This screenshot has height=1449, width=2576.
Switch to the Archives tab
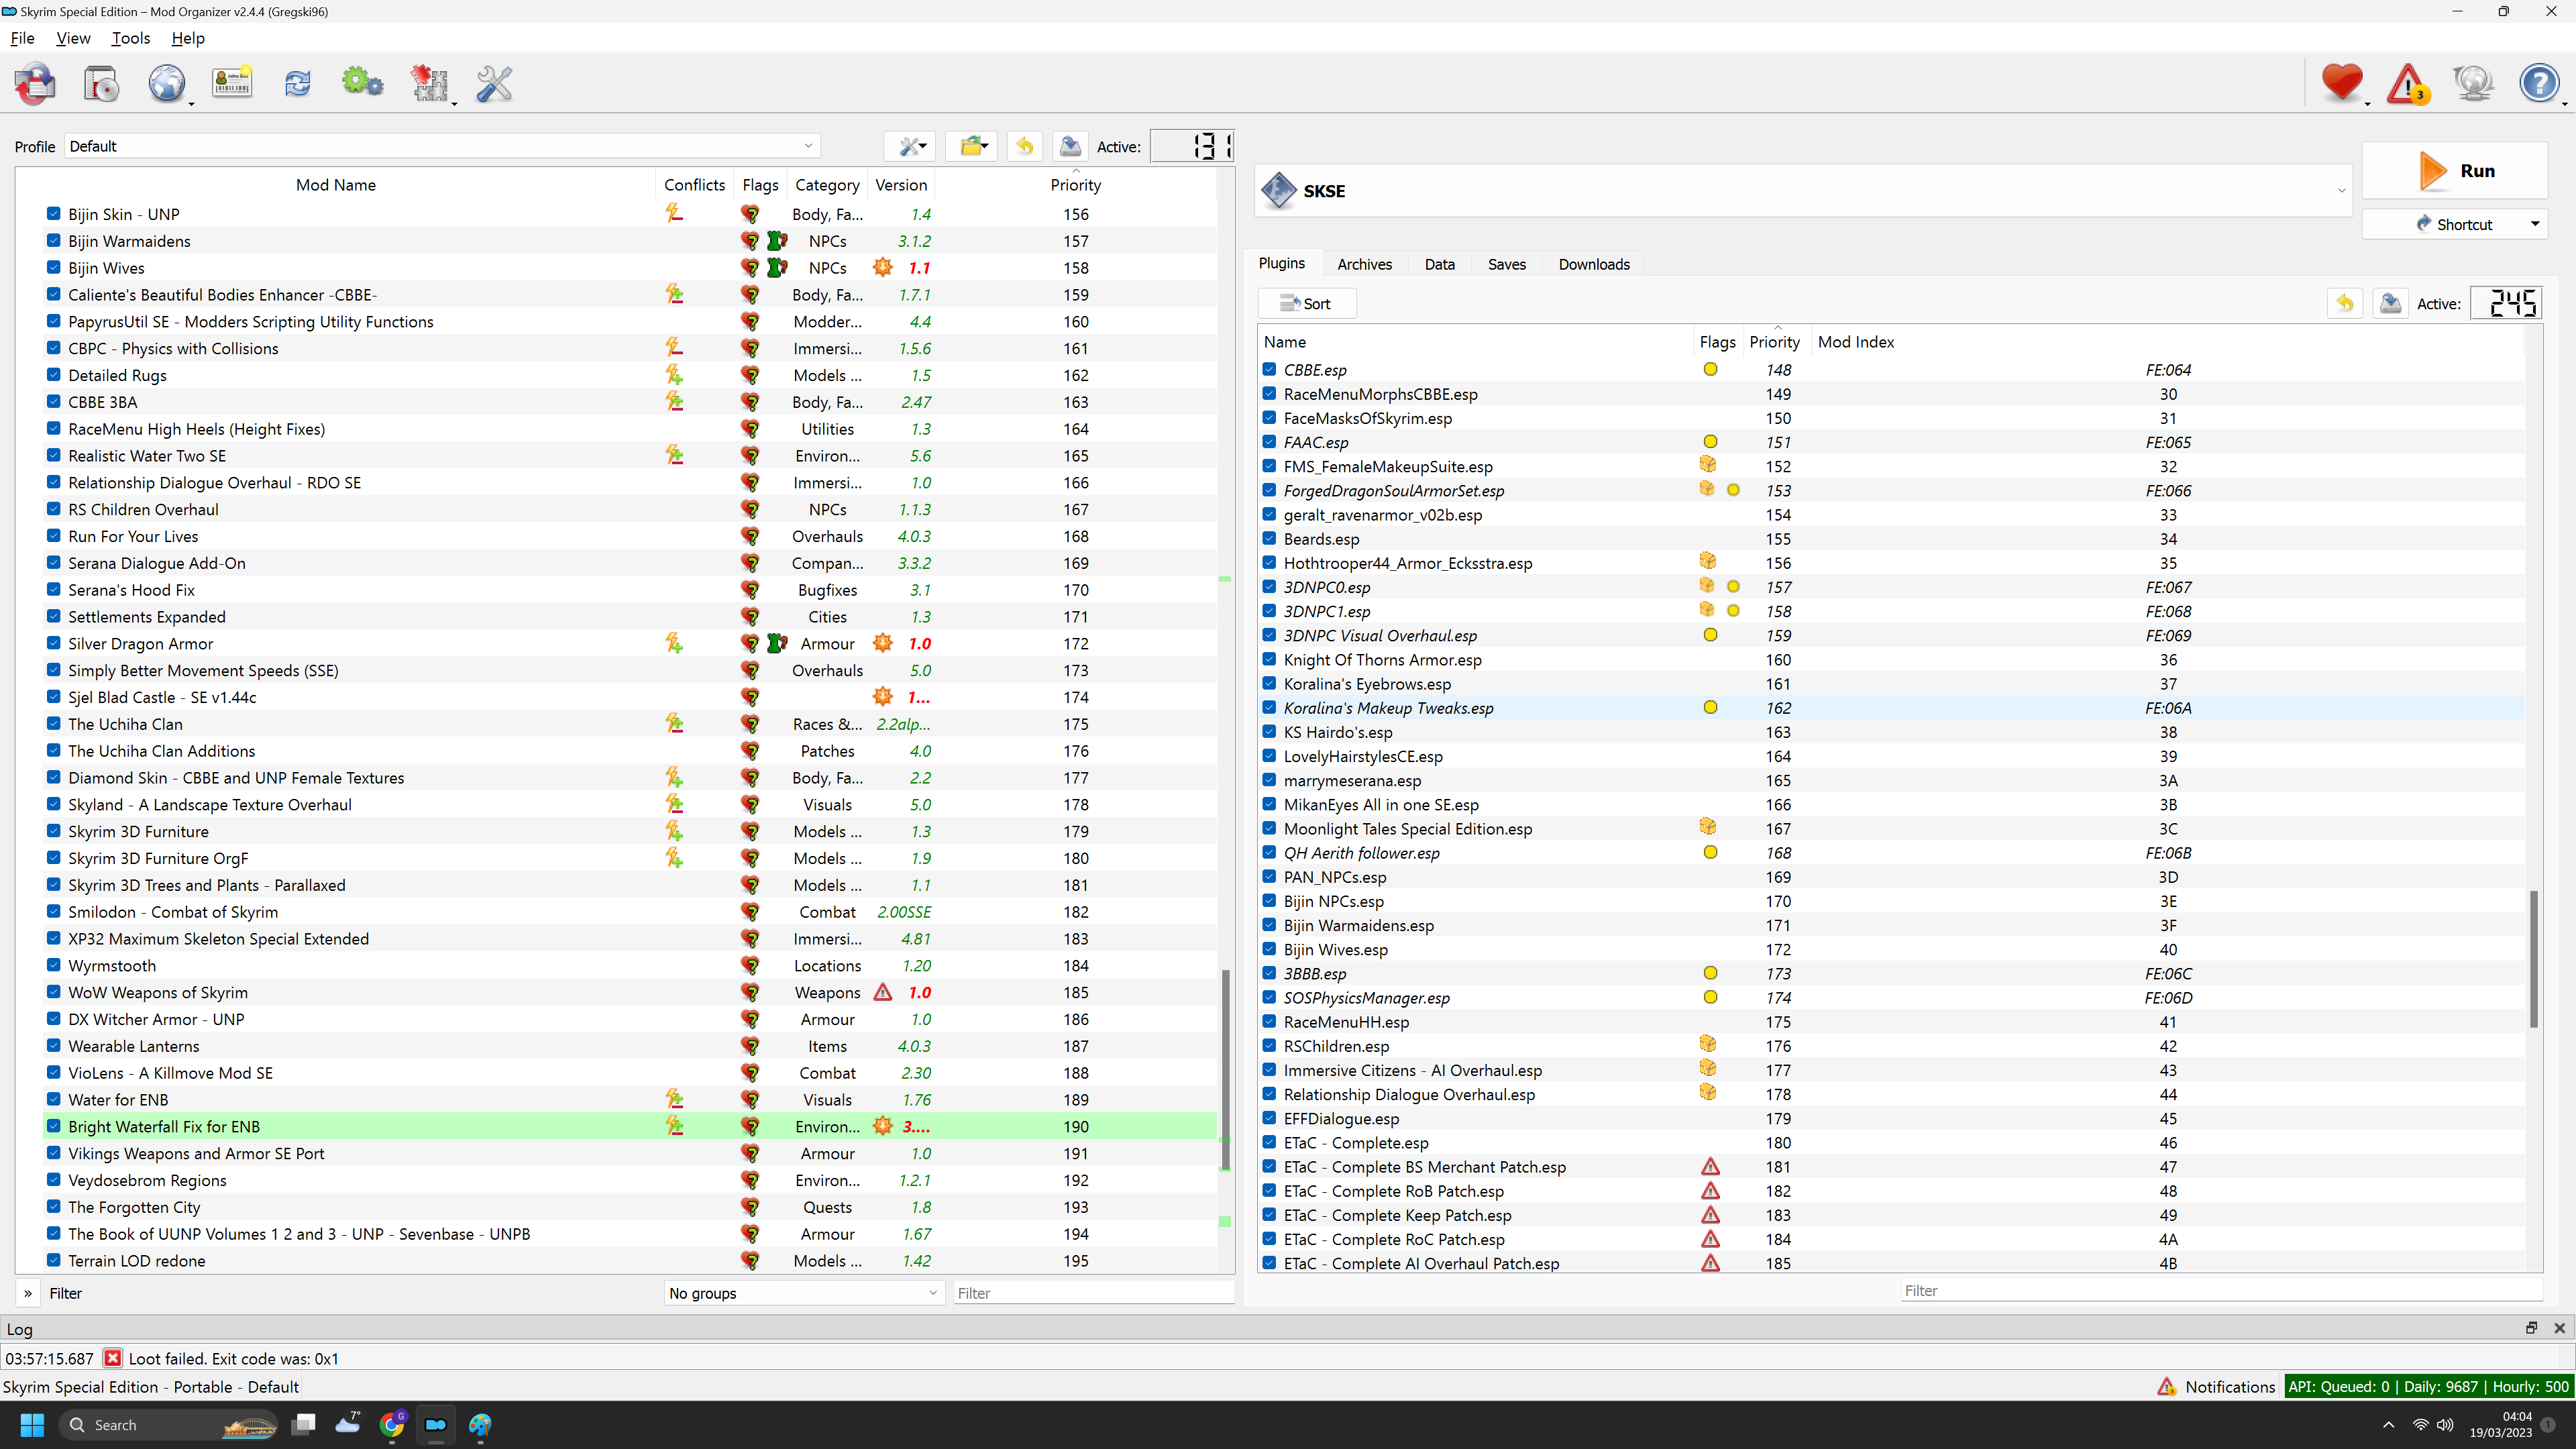pos(1364,264)
